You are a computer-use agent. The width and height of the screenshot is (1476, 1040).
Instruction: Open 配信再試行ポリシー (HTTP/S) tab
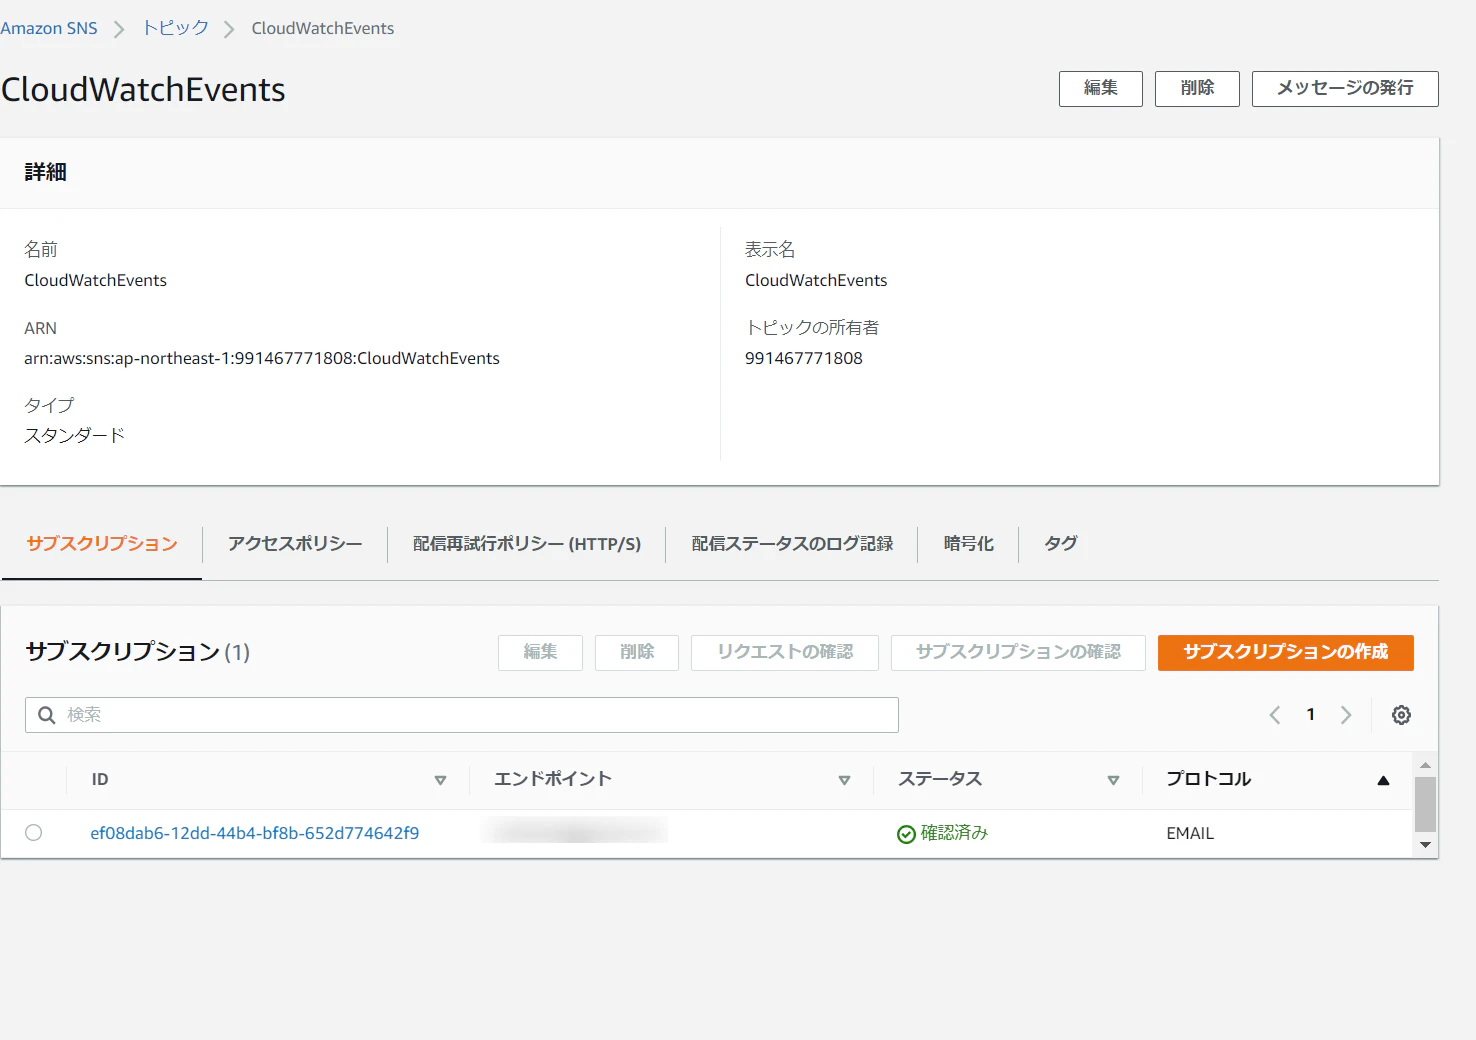tap(527, 544)
